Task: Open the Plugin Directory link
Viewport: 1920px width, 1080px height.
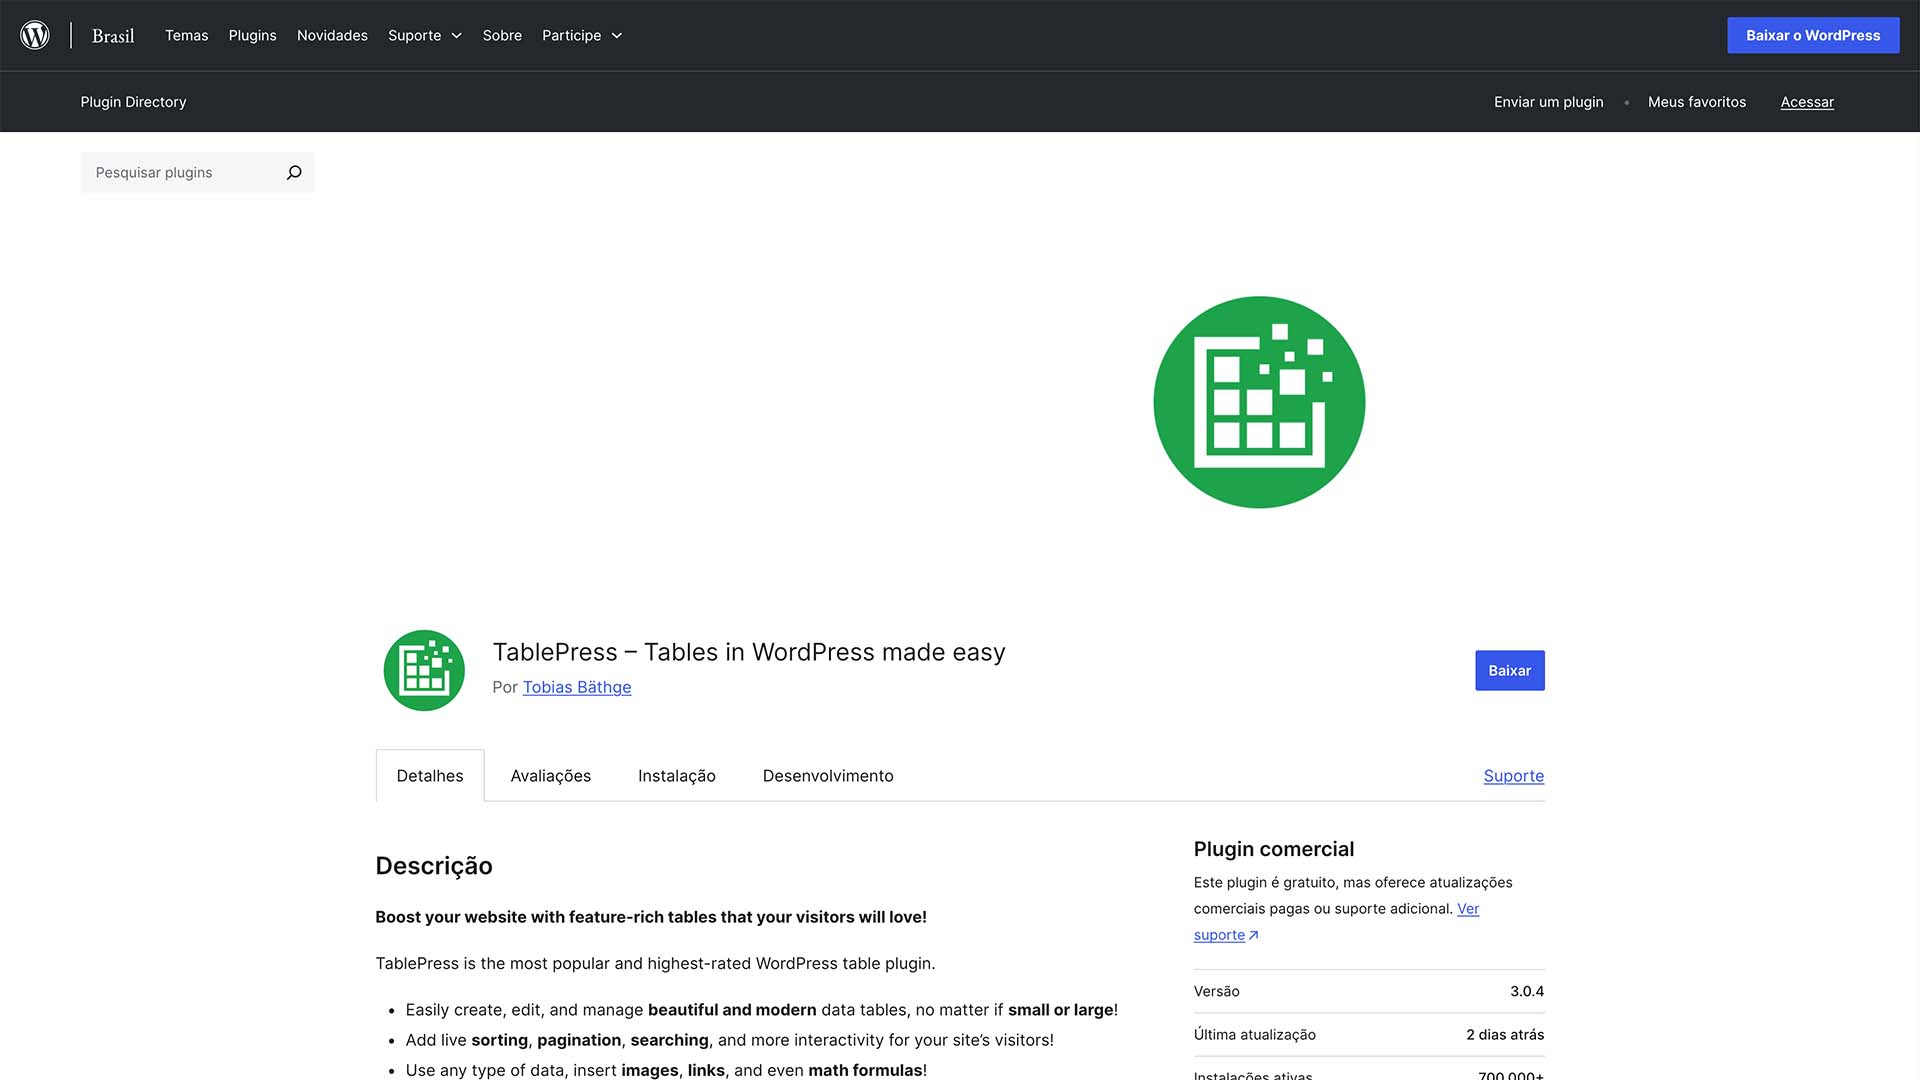Action: coord(133,102)
